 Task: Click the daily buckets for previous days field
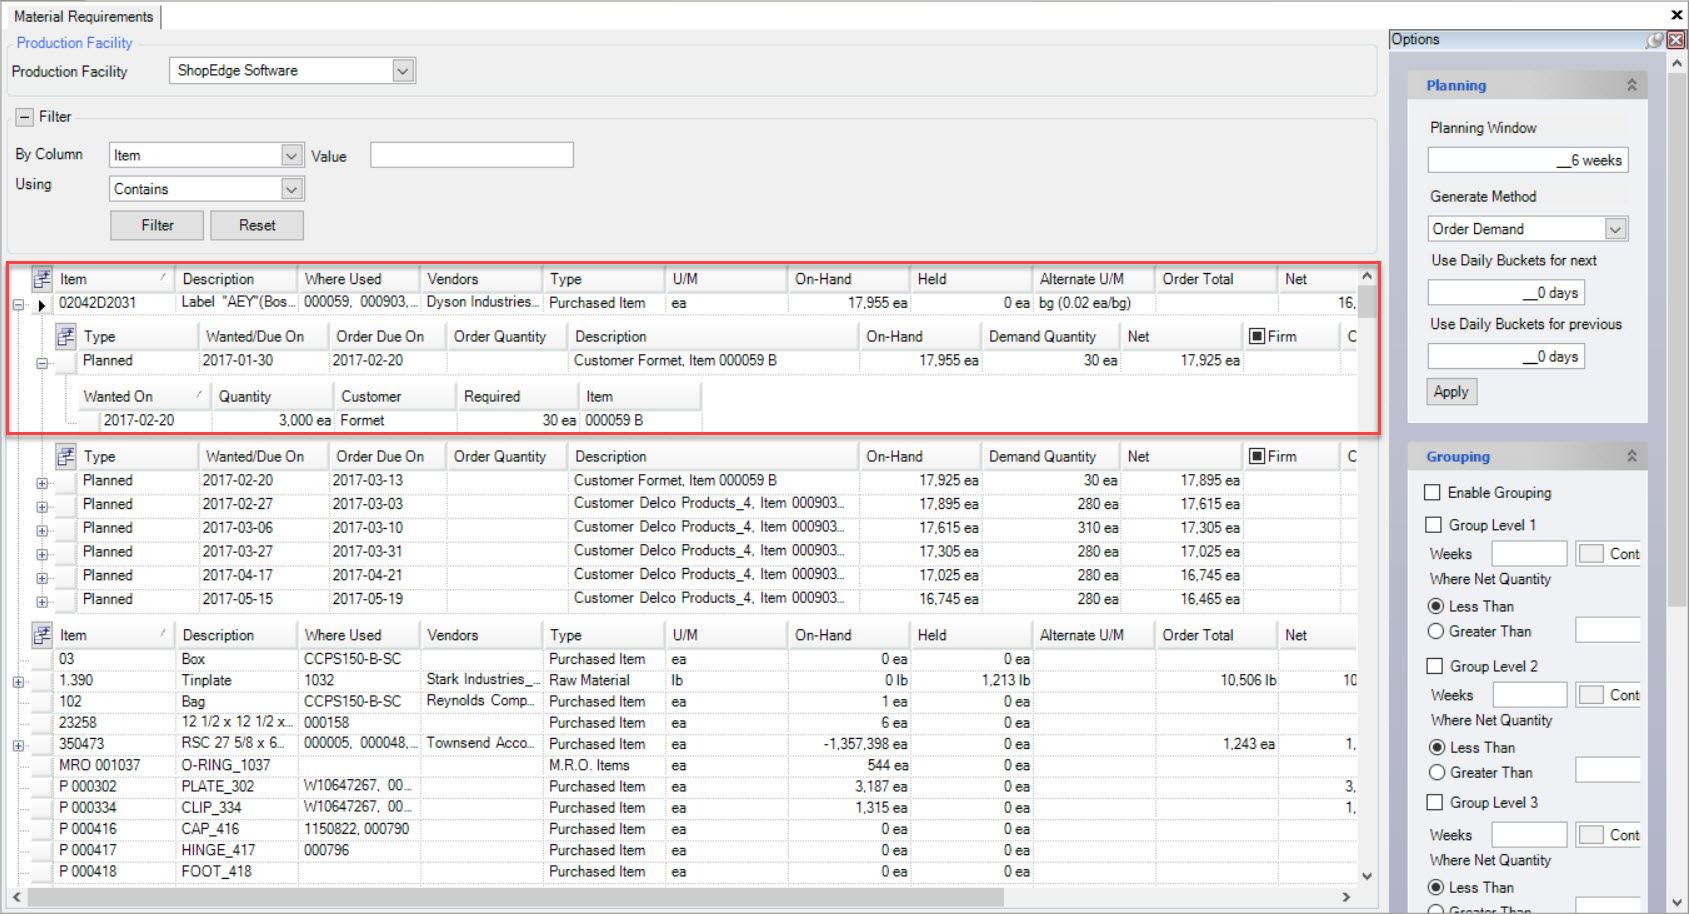click(x=1506, y=356)
